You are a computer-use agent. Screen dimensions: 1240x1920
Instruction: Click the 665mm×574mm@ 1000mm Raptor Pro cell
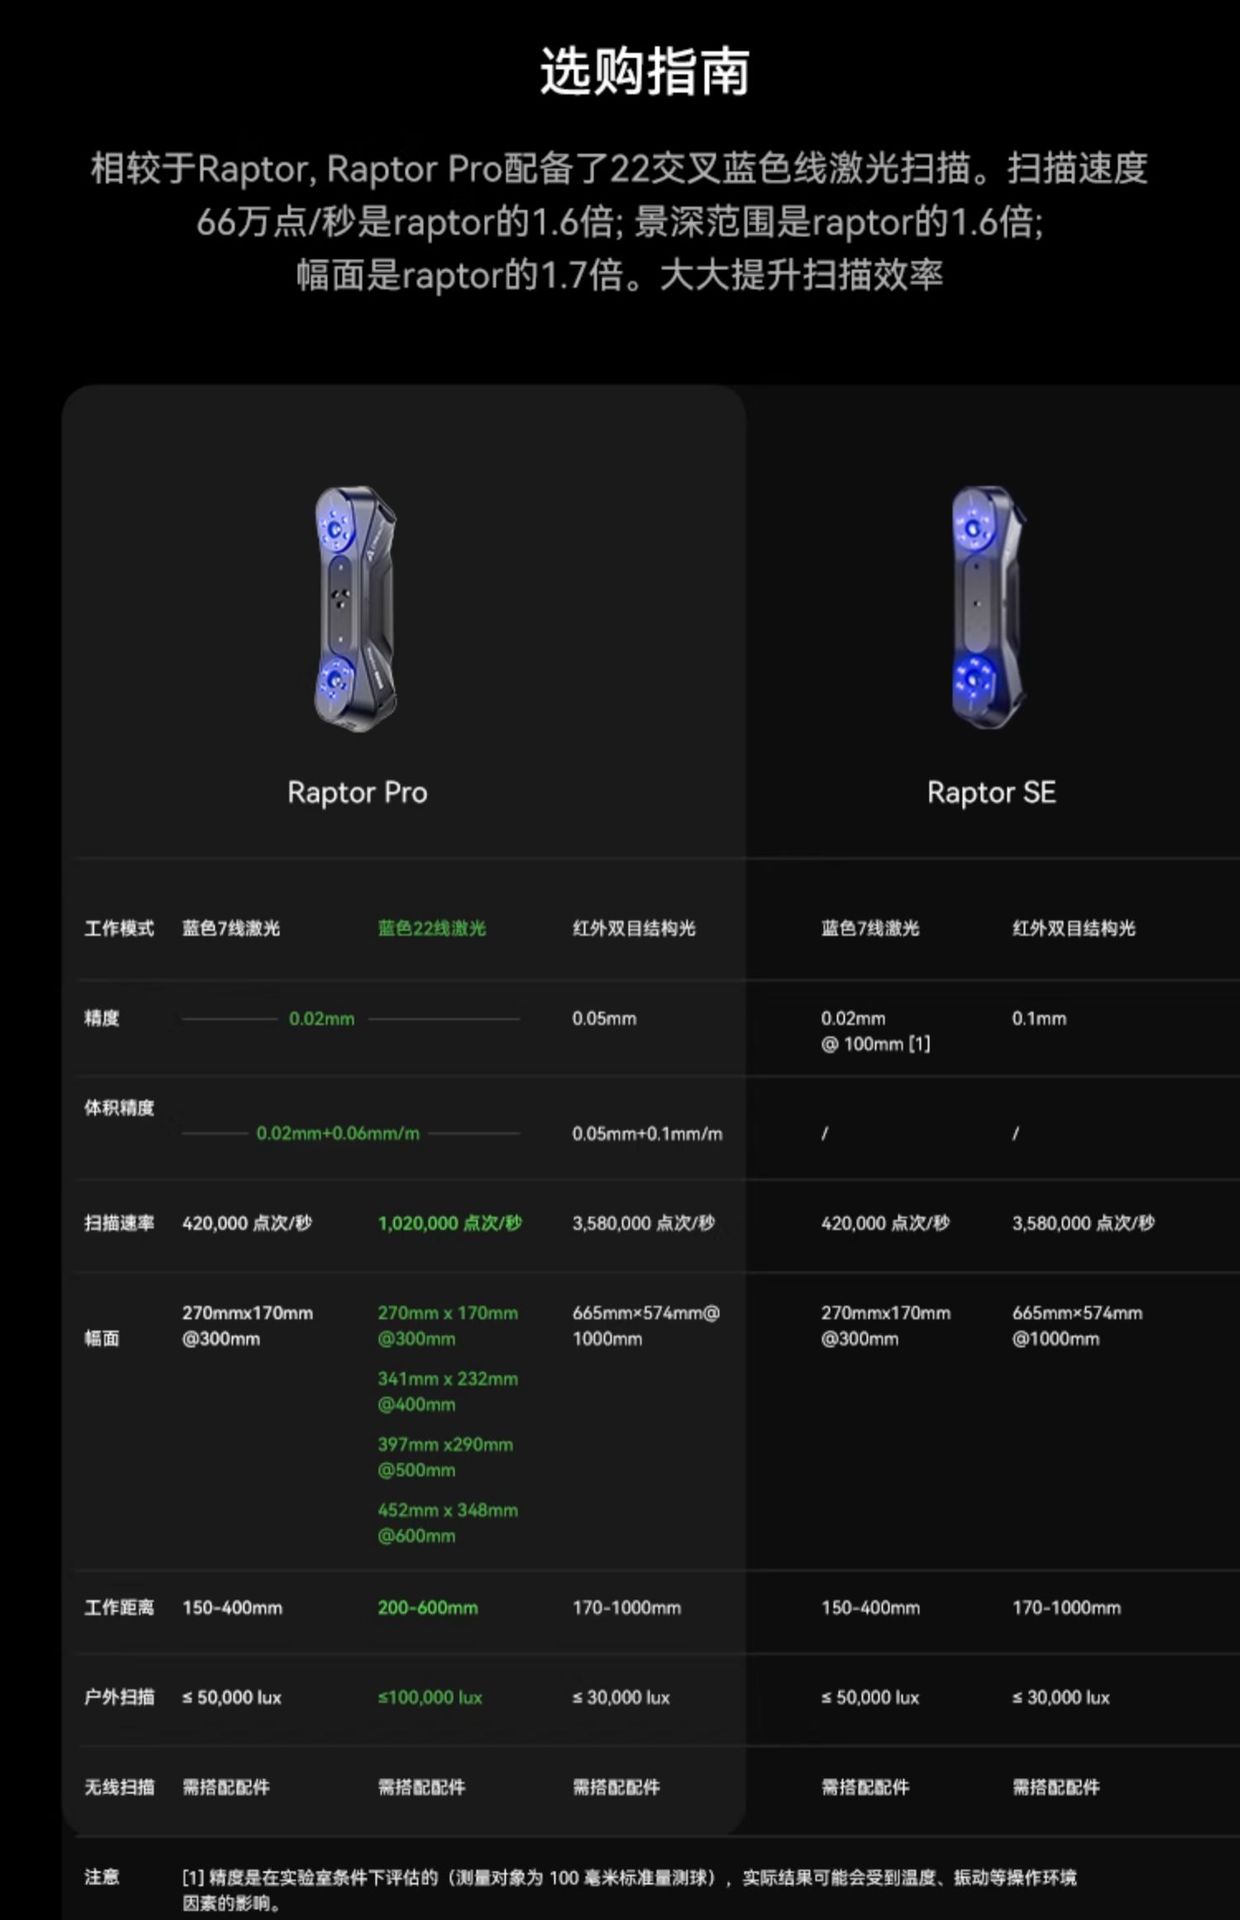point(646,1326)
